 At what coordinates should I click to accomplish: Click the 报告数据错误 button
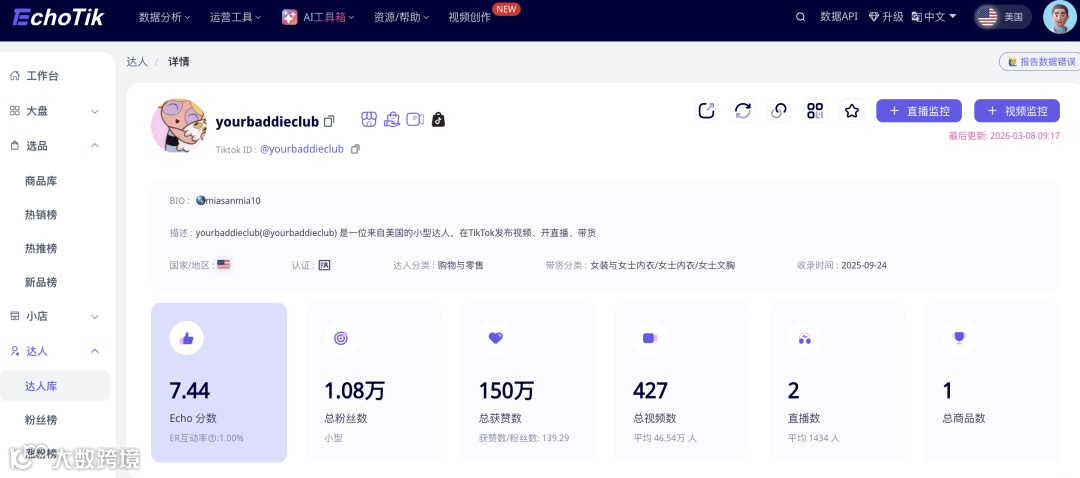tap(1041, 61)
